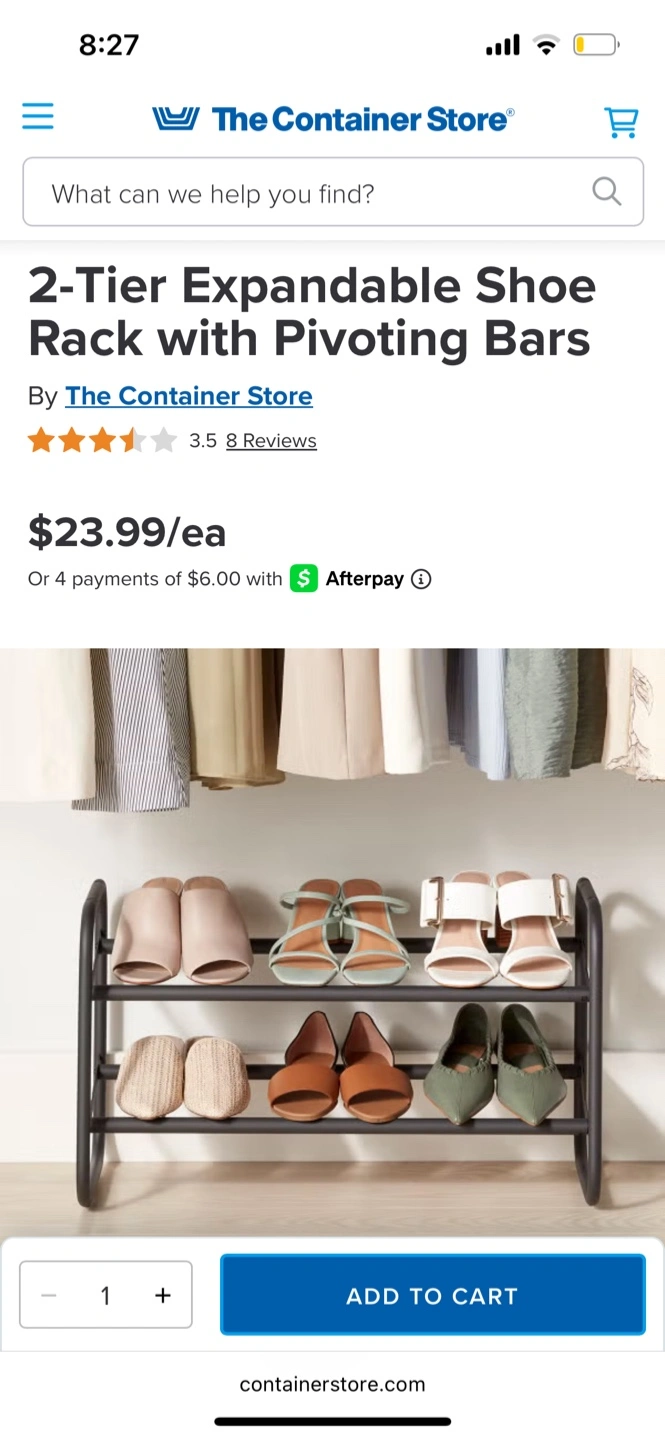Tap the 2-Tier Expandable Shoe Rack title
665x1440 pixels.
pyautogui.click(x=312, y=313)
